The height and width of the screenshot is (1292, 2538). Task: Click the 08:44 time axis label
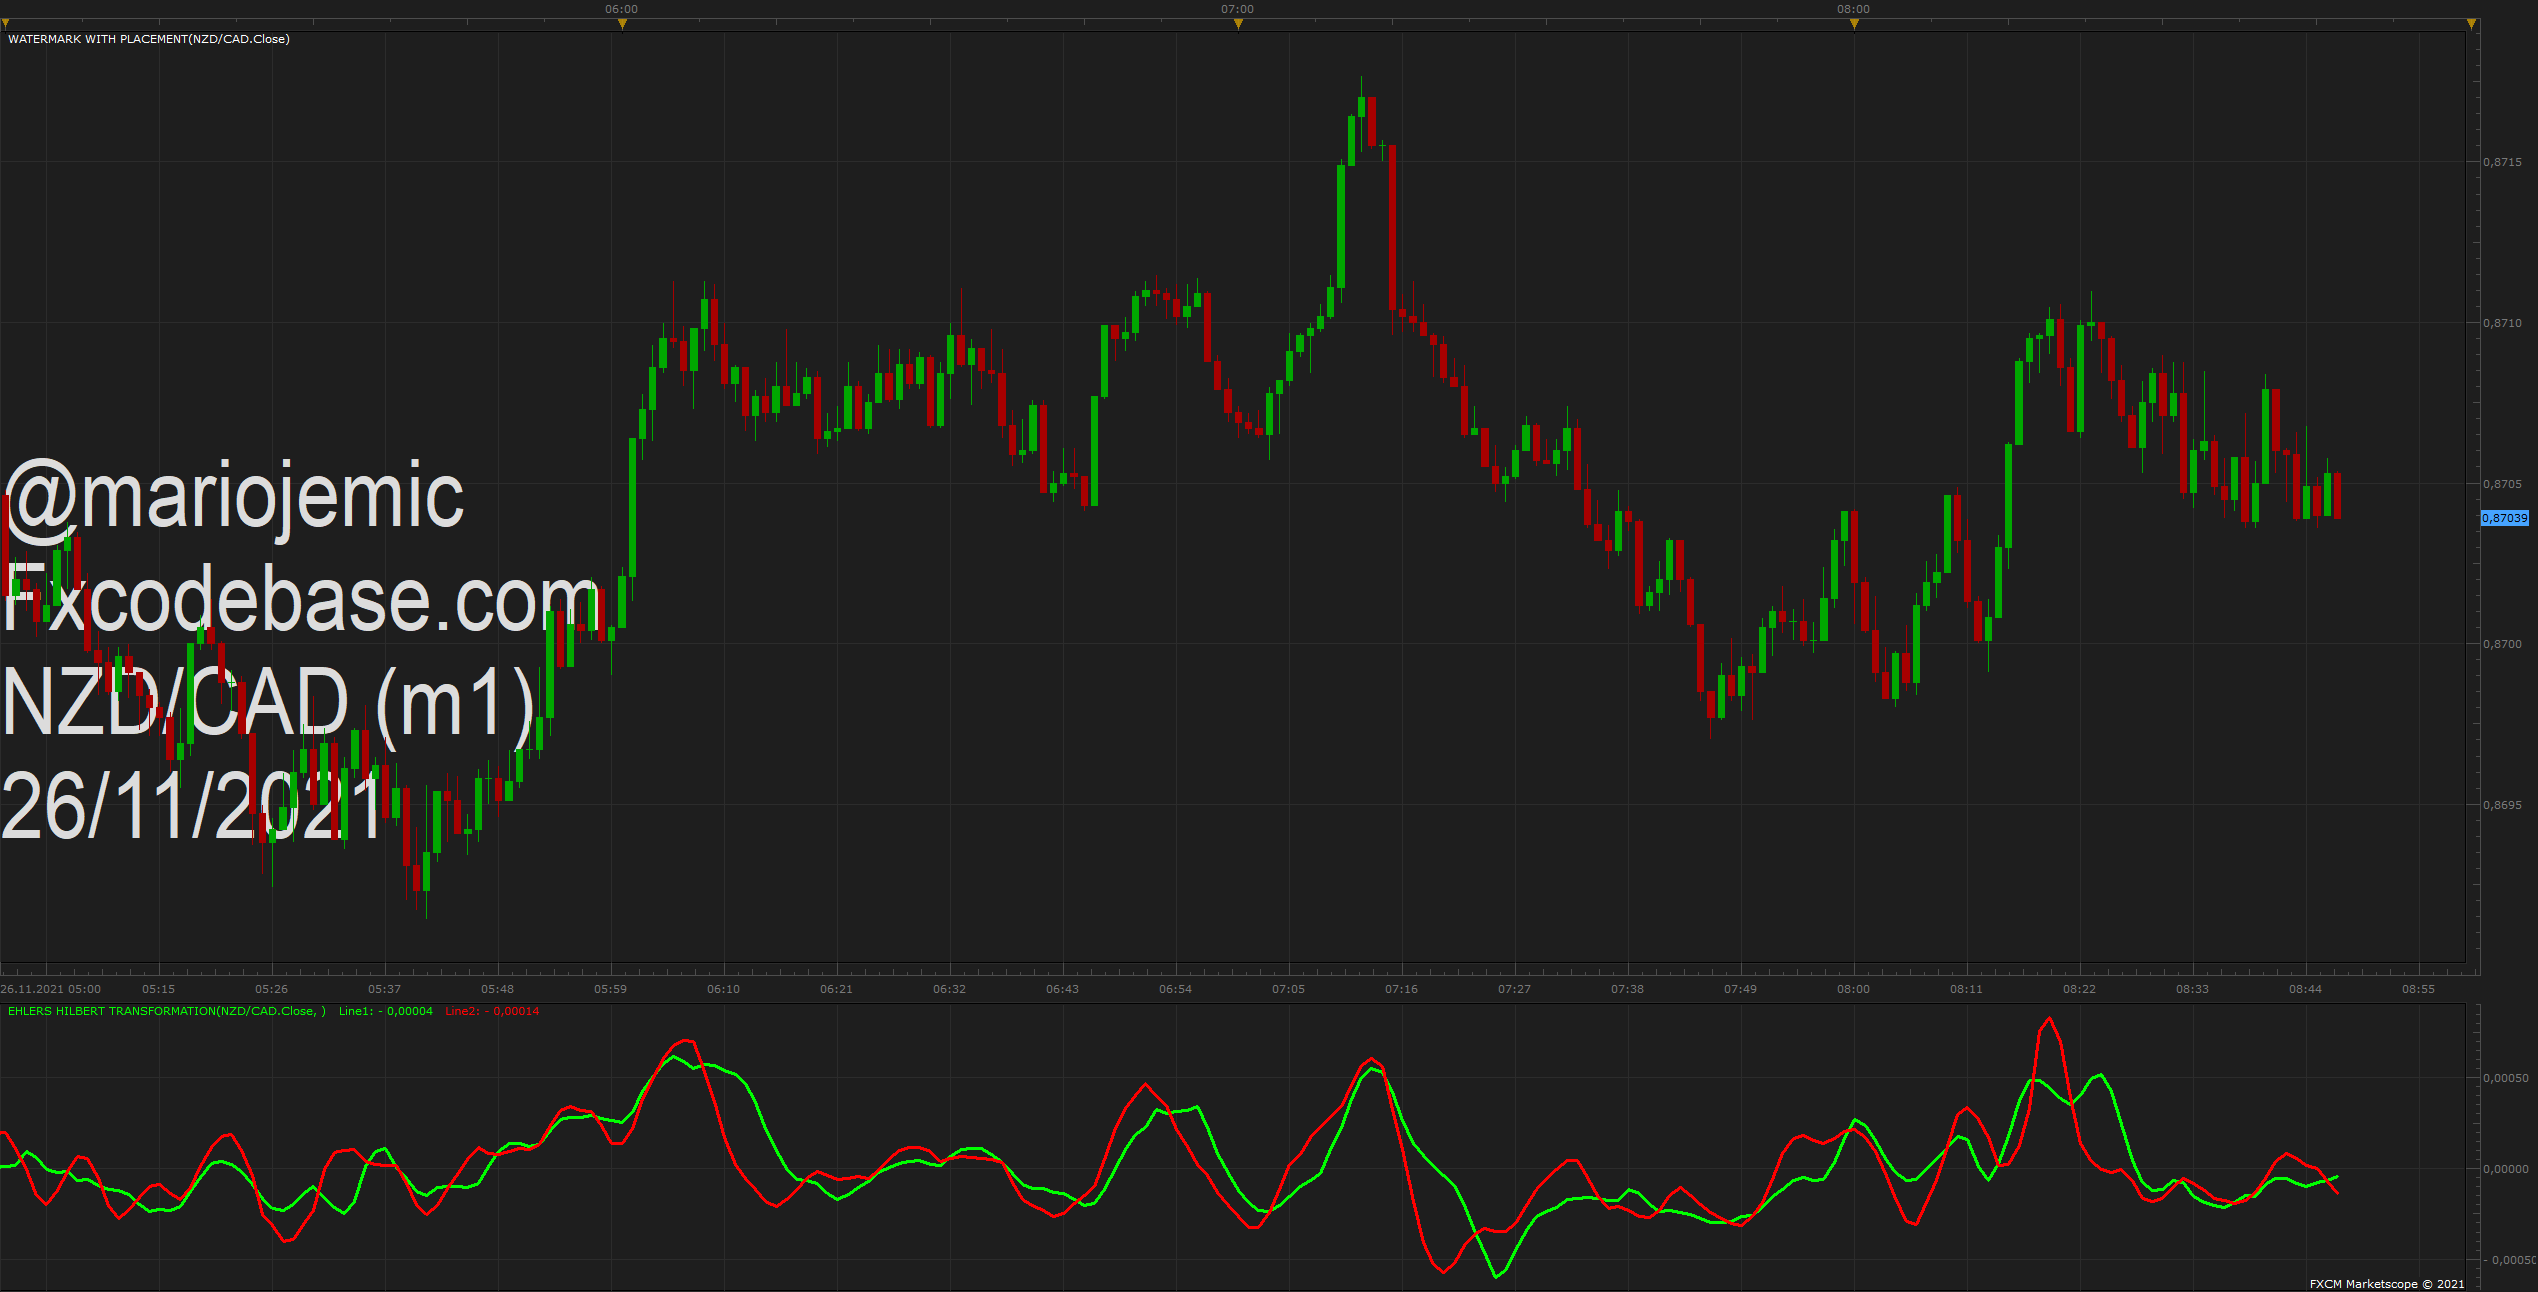tap(2305, 989)
